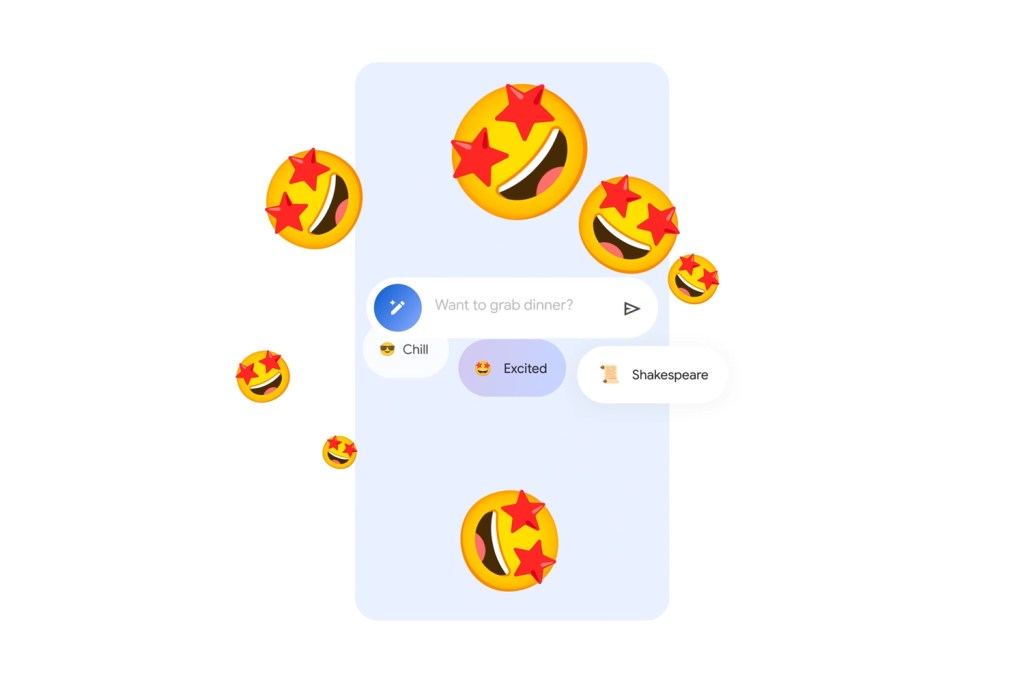Tap the send arrow icon
The height and width of the screenshot is (682, 1024).
631,308
